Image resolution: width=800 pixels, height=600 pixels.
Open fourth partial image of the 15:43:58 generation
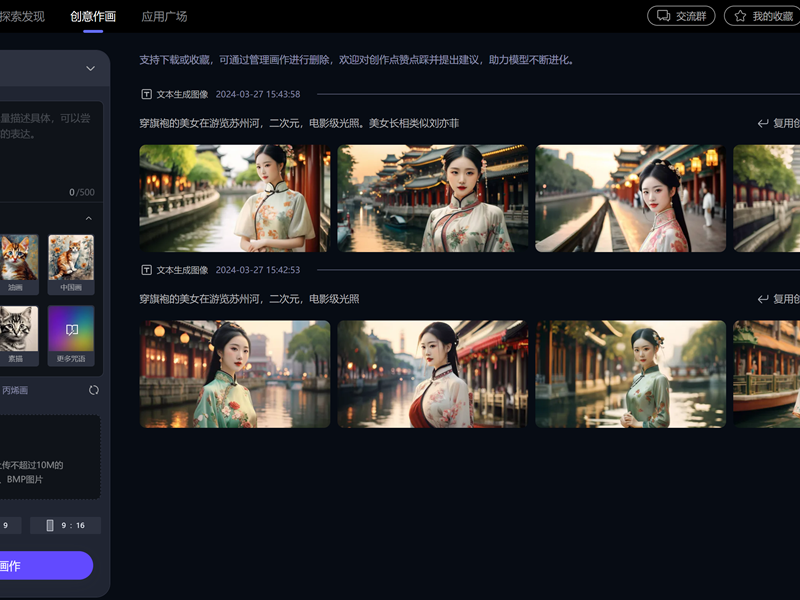point(767,198)
